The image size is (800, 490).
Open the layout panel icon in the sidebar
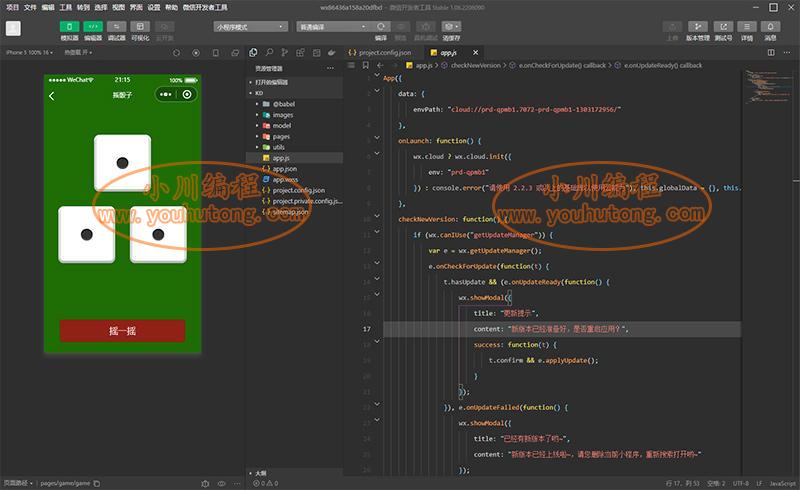point(316,53)
